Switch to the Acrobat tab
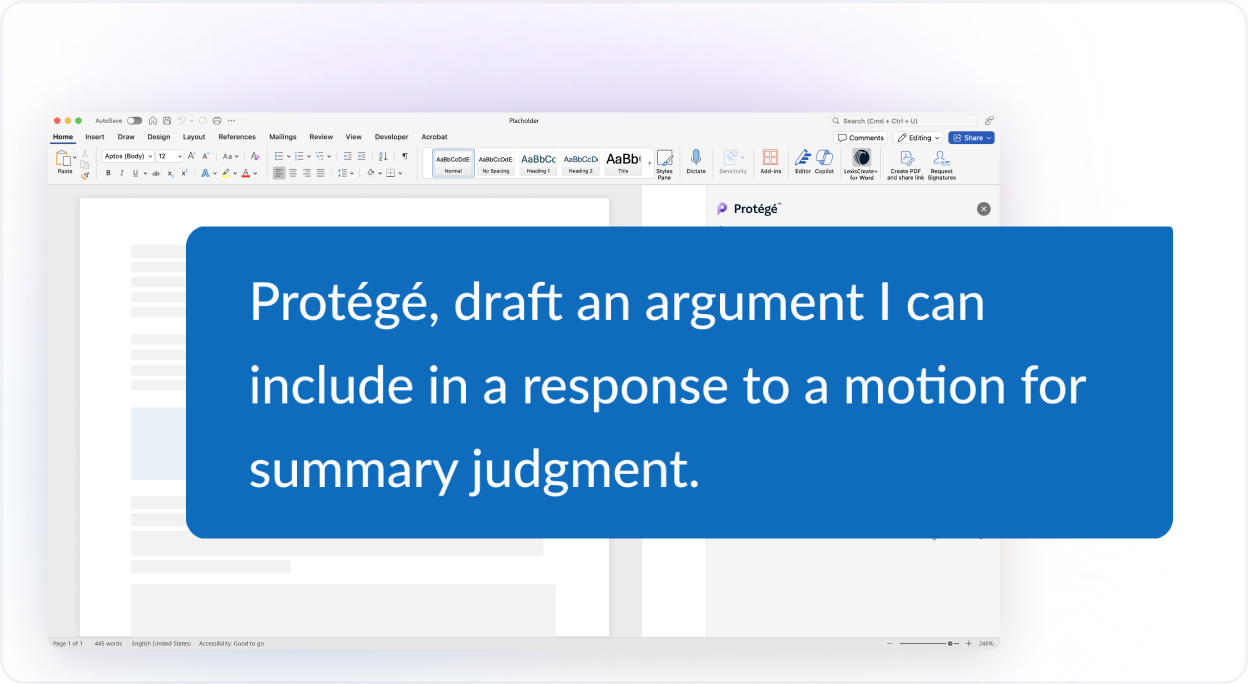1248x684 pixels. click(434, 137)
